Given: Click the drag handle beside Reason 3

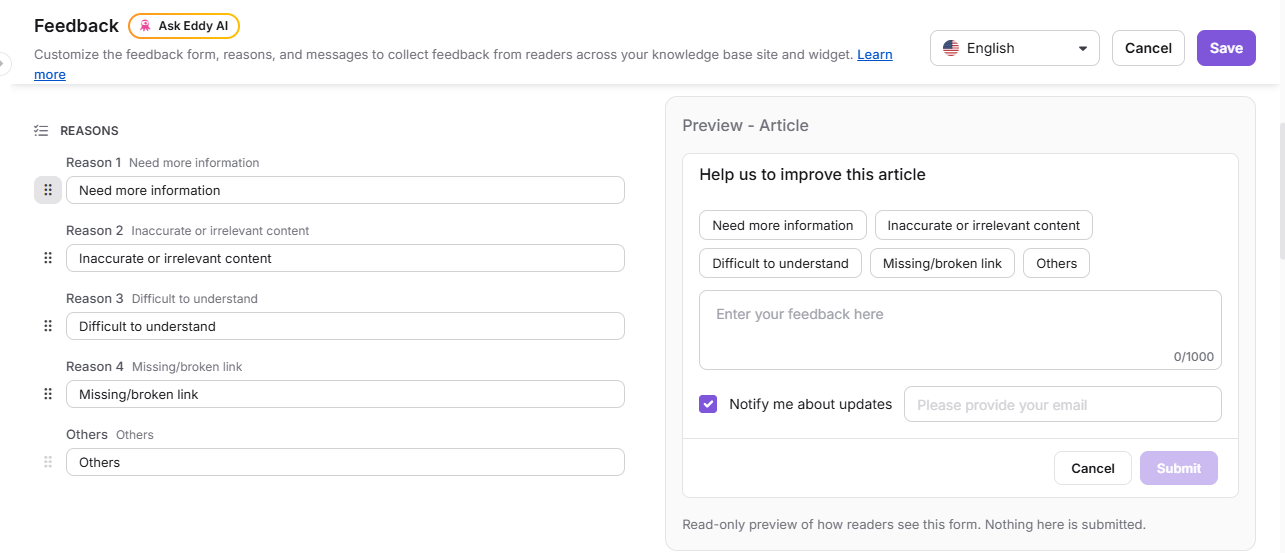Looking at the screenshot, I should point(47,326).
